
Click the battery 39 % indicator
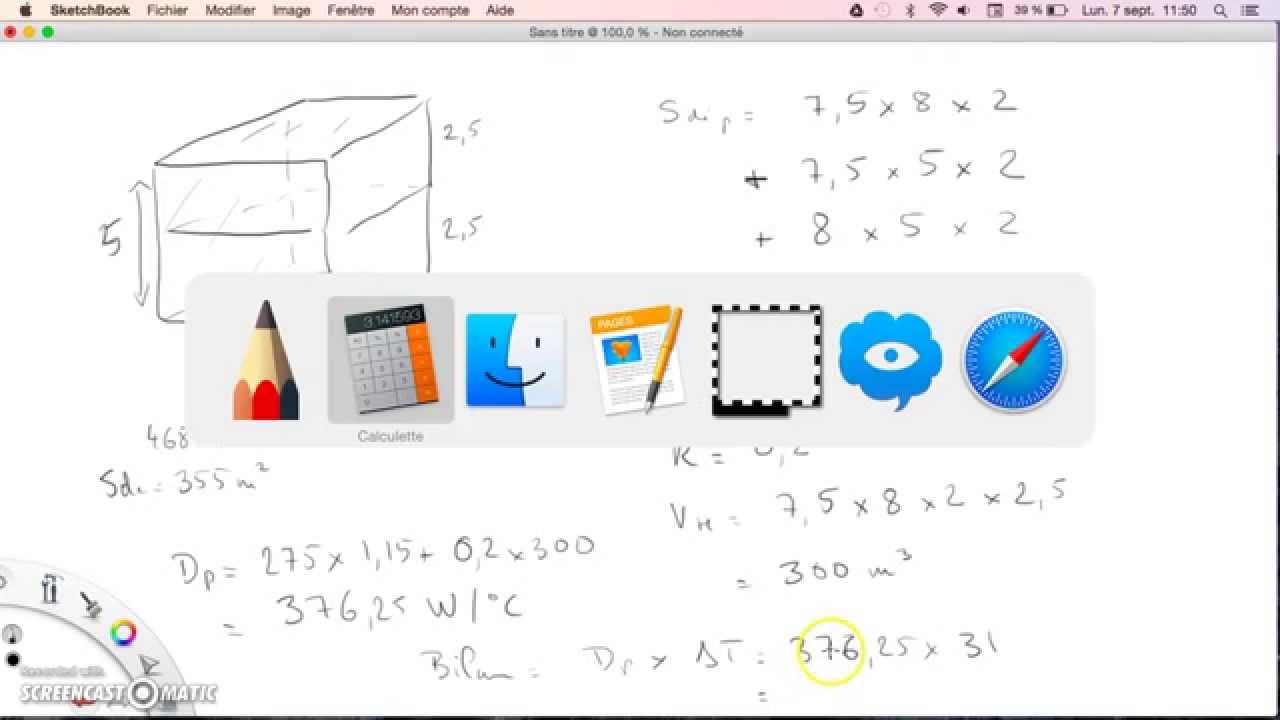[1041, 10]
